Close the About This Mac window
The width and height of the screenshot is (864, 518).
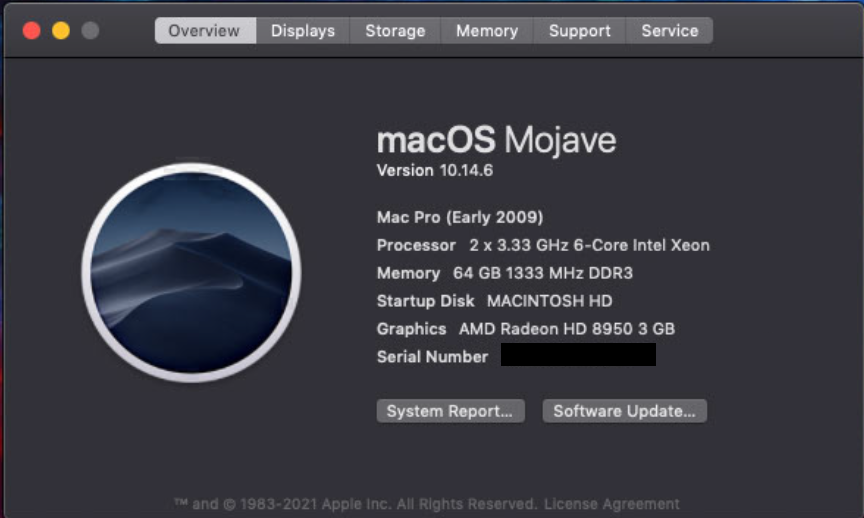[x=31, y=30]
